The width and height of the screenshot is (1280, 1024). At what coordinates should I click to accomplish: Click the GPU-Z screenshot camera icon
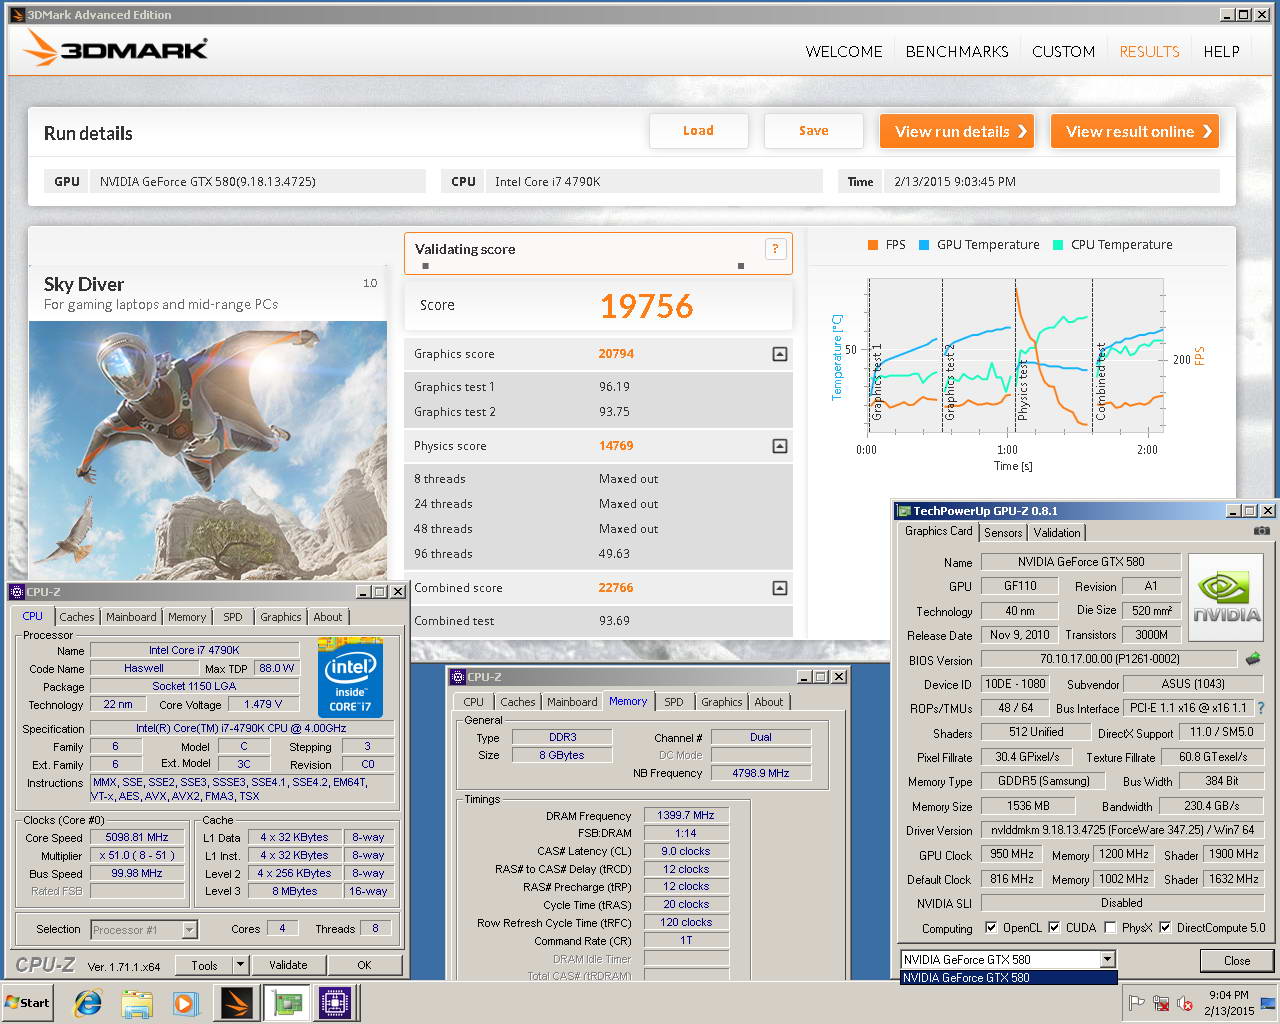coord(1262,531)
